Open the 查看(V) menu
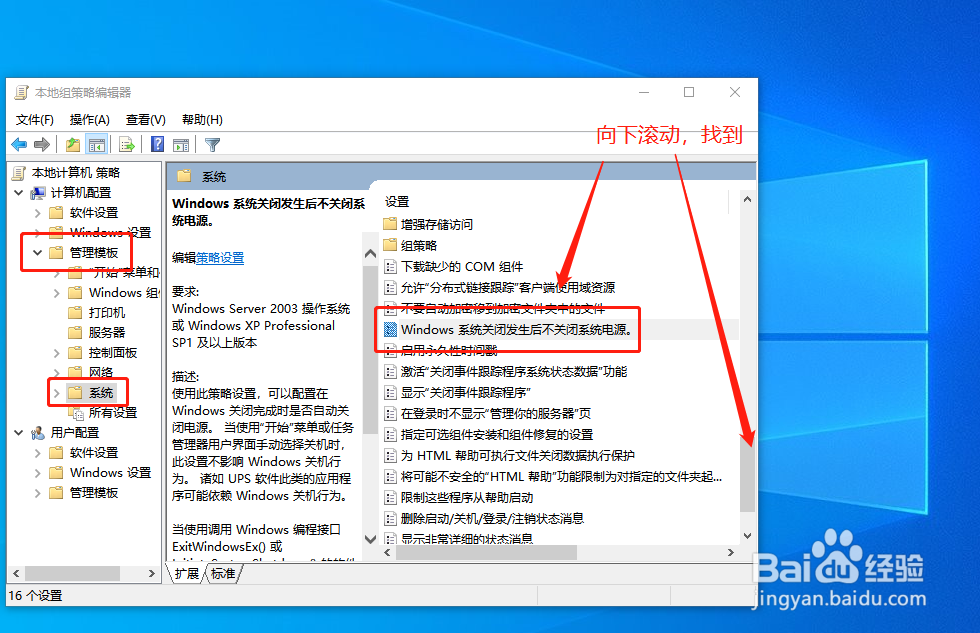Viewport: 980px width, 633px height. pyautogui.click(x=143, y=118)
